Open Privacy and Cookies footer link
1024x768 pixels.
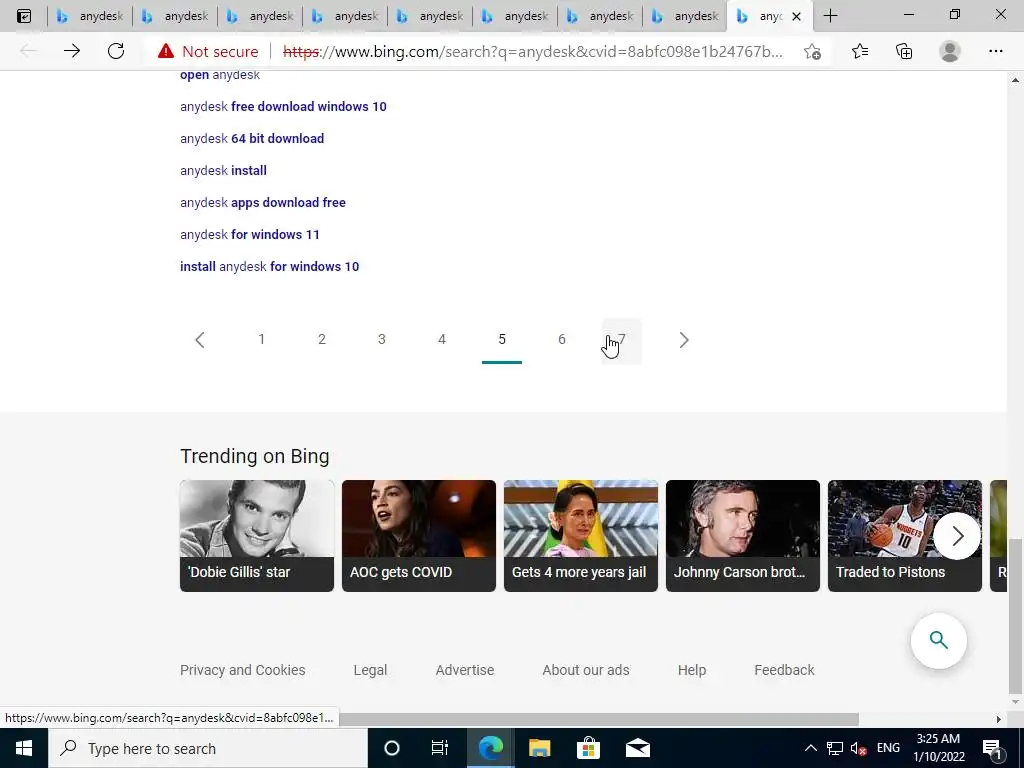pos(243,670)
